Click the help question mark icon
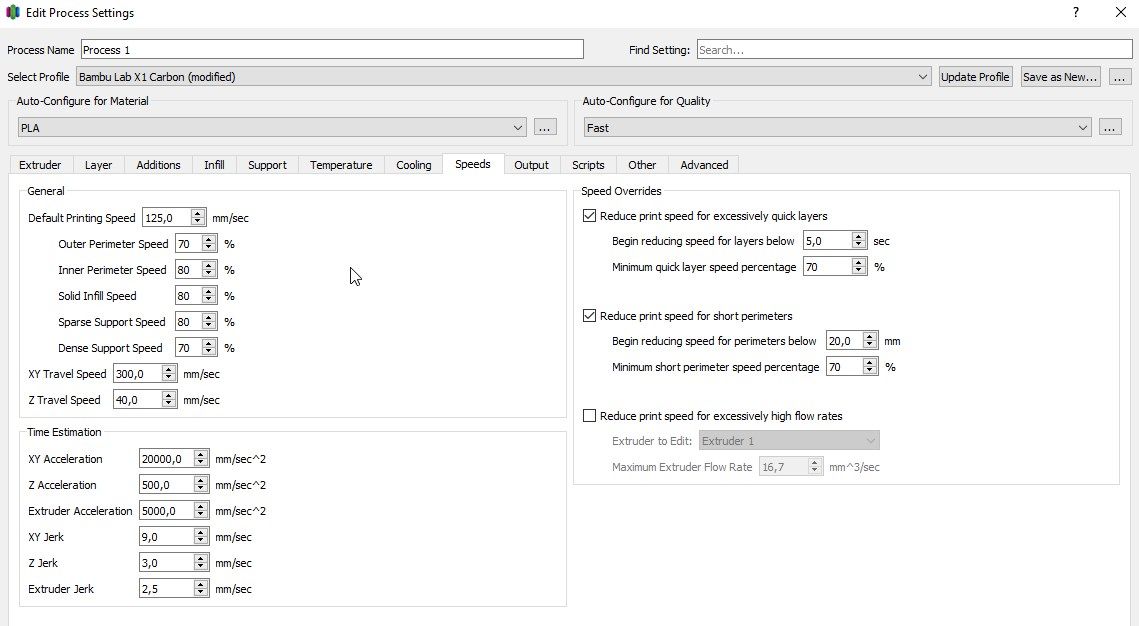Screen dimensions: 1139x626 pos(1075,13)
